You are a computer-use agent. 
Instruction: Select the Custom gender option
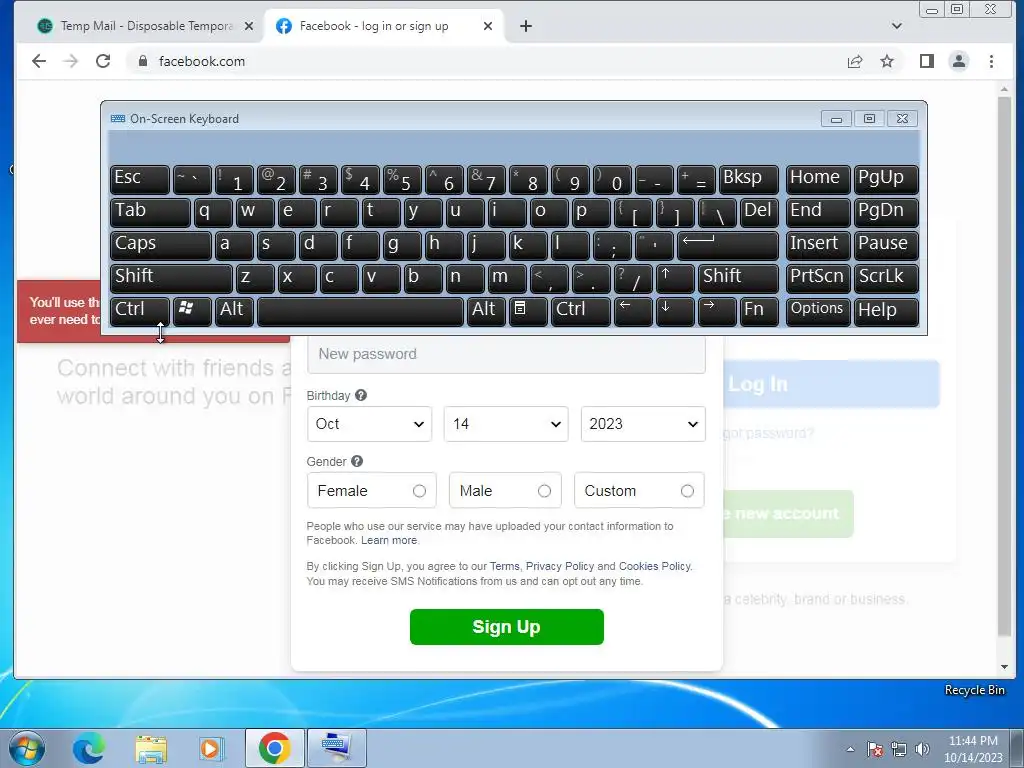tap(639, 490)
